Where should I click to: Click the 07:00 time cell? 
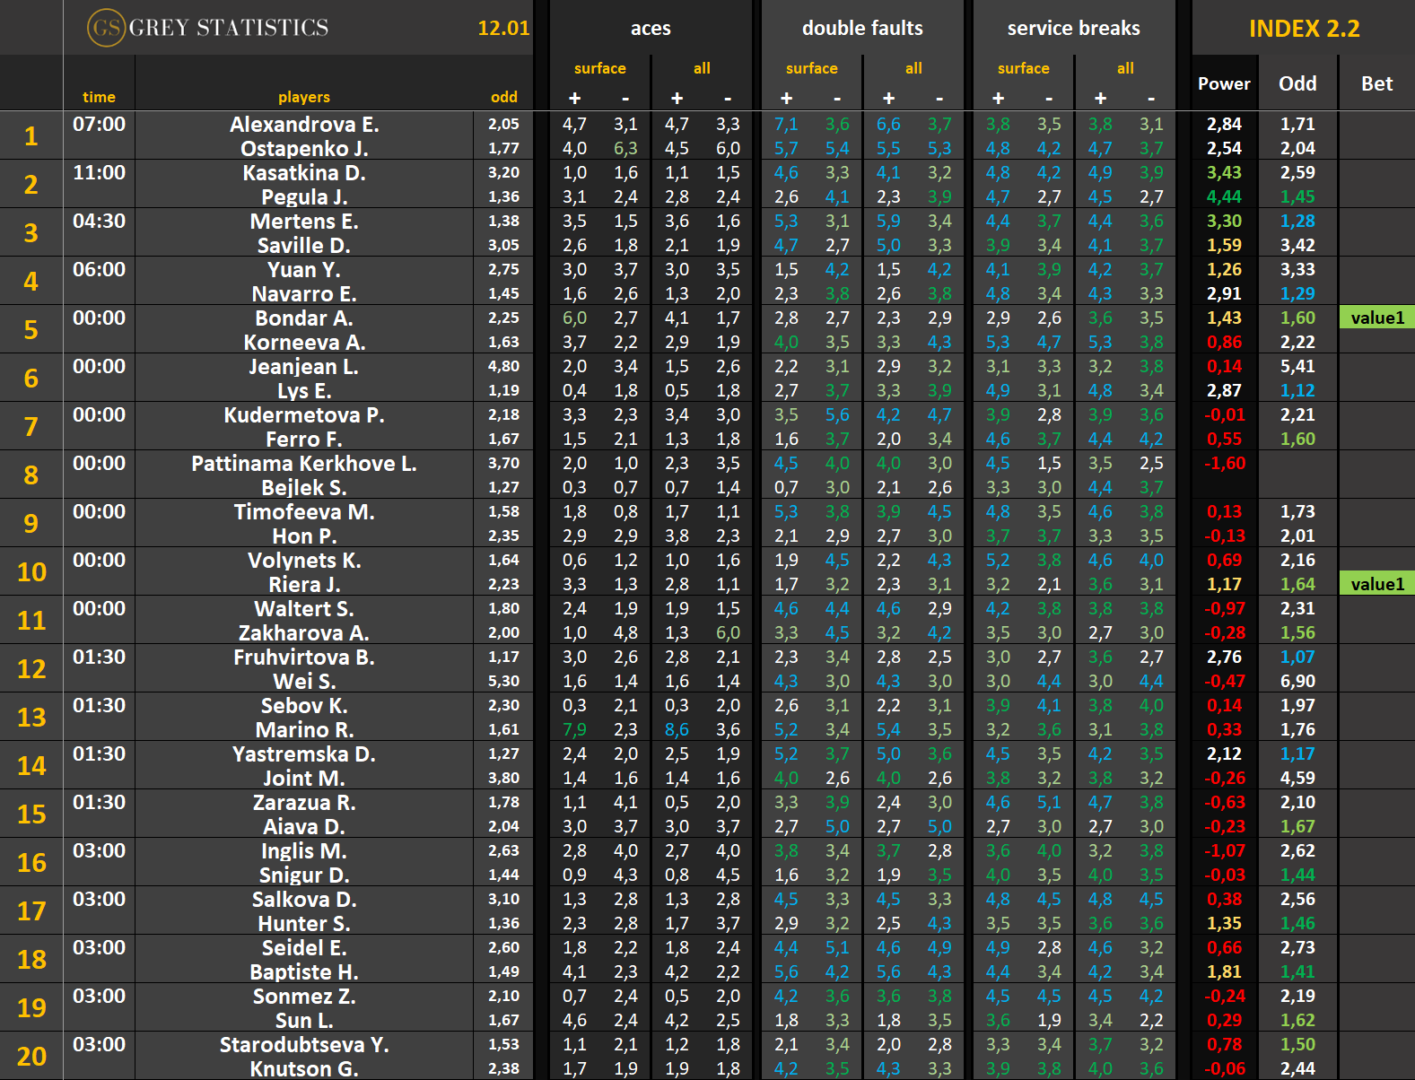(99, 124)
